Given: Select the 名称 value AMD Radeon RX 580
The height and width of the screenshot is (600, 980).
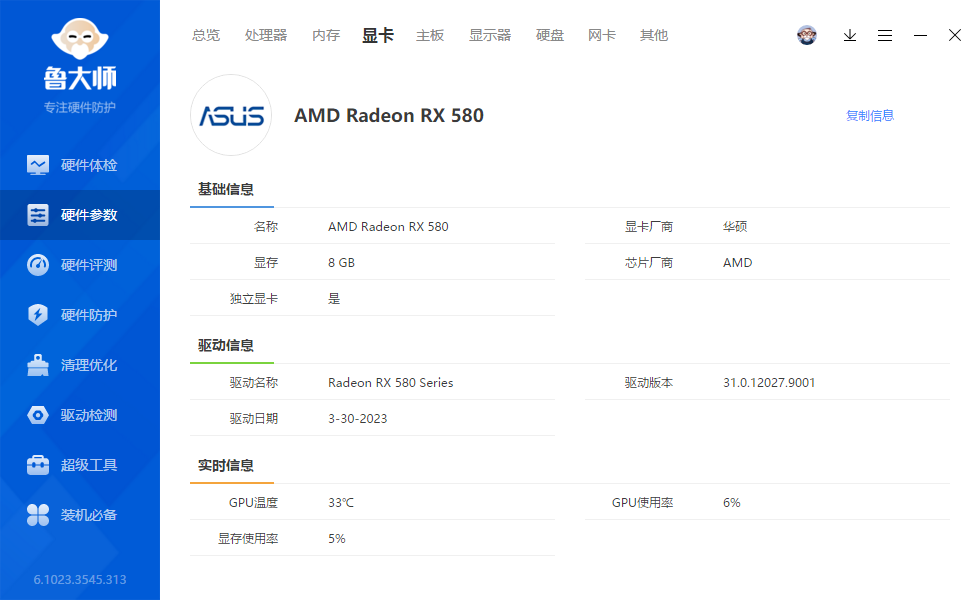Looking at the screenshot, I should [x=388, y=227].
